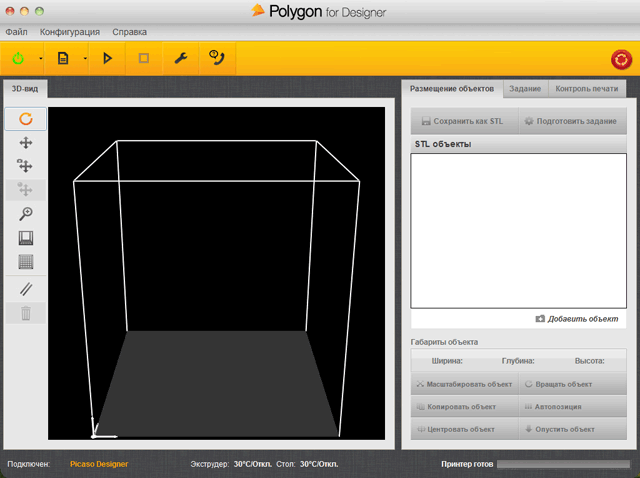The width and height of the screenshot is (640, 478).
Task: Select the Размещение объектов tab
Action: tap(452, 89)
